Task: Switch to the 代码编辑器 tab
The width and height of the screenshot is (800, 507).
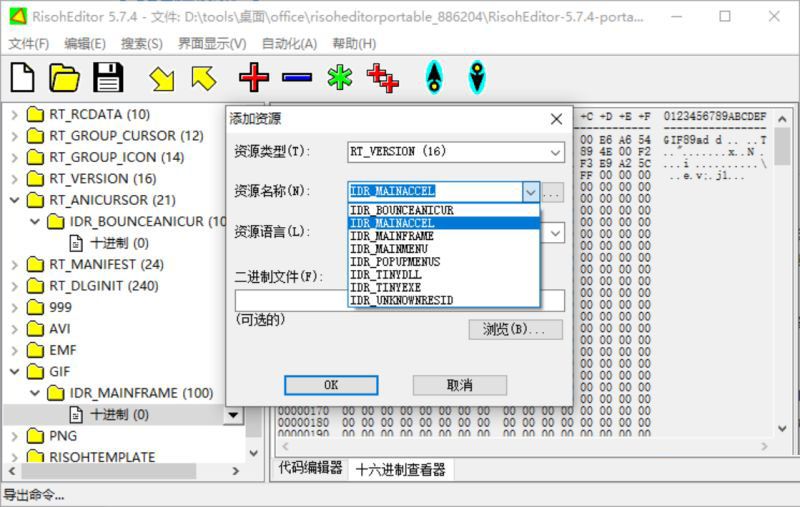Action: (x=310, y=468)
